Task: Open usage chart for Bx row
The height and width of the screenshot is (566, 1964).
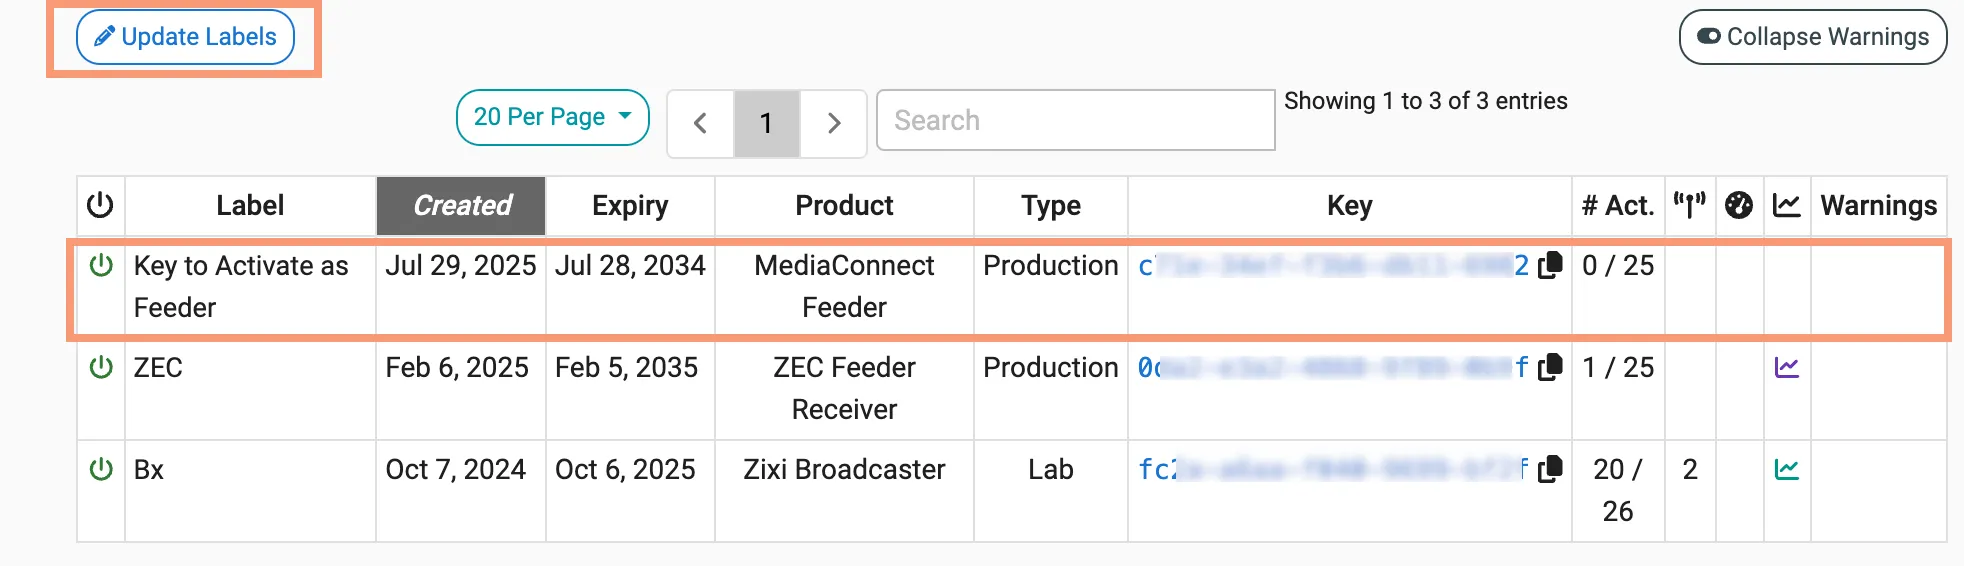Action: (x=1786, y=469)
